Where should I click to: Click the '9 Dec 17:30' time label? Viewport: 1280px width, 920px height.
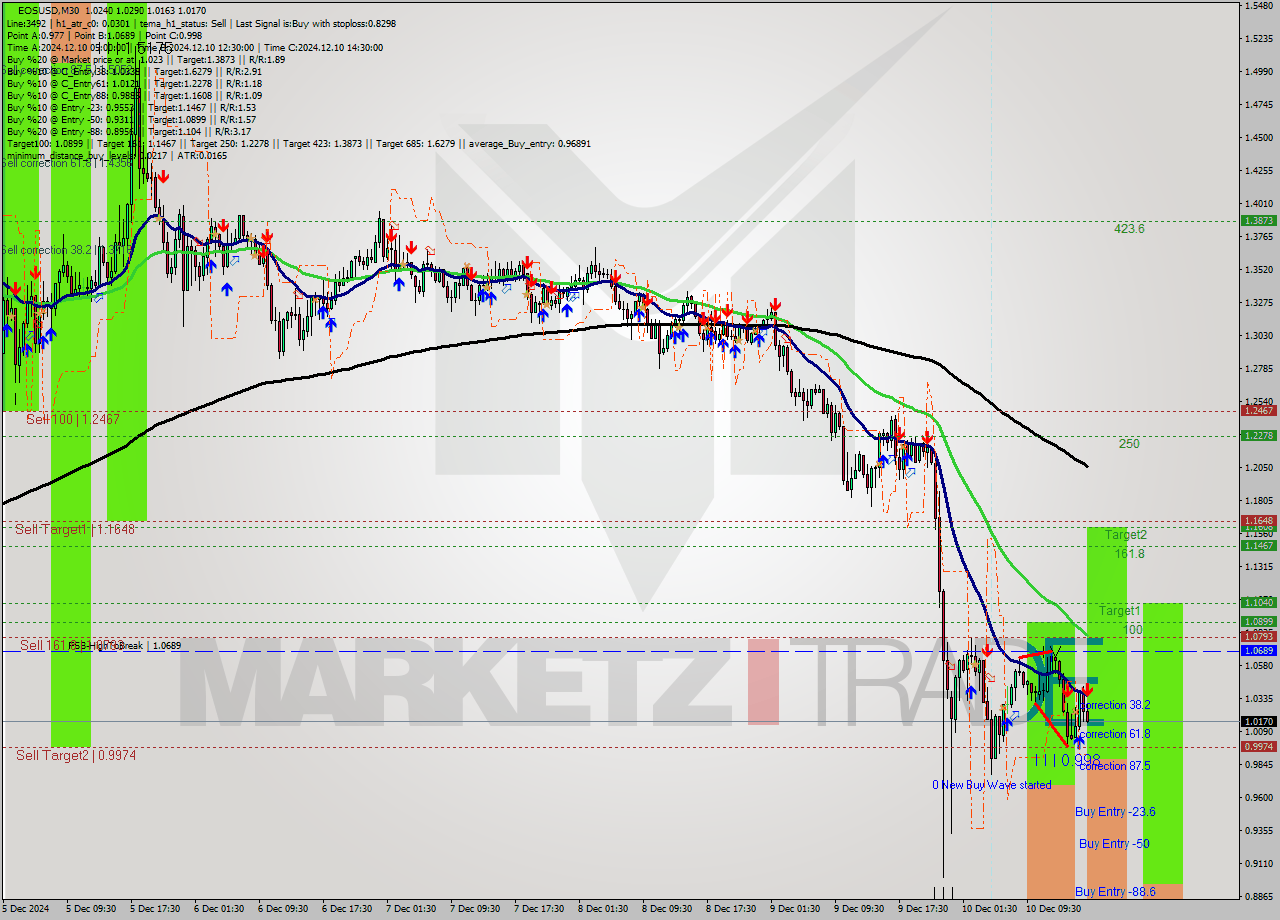click(923, 909)
